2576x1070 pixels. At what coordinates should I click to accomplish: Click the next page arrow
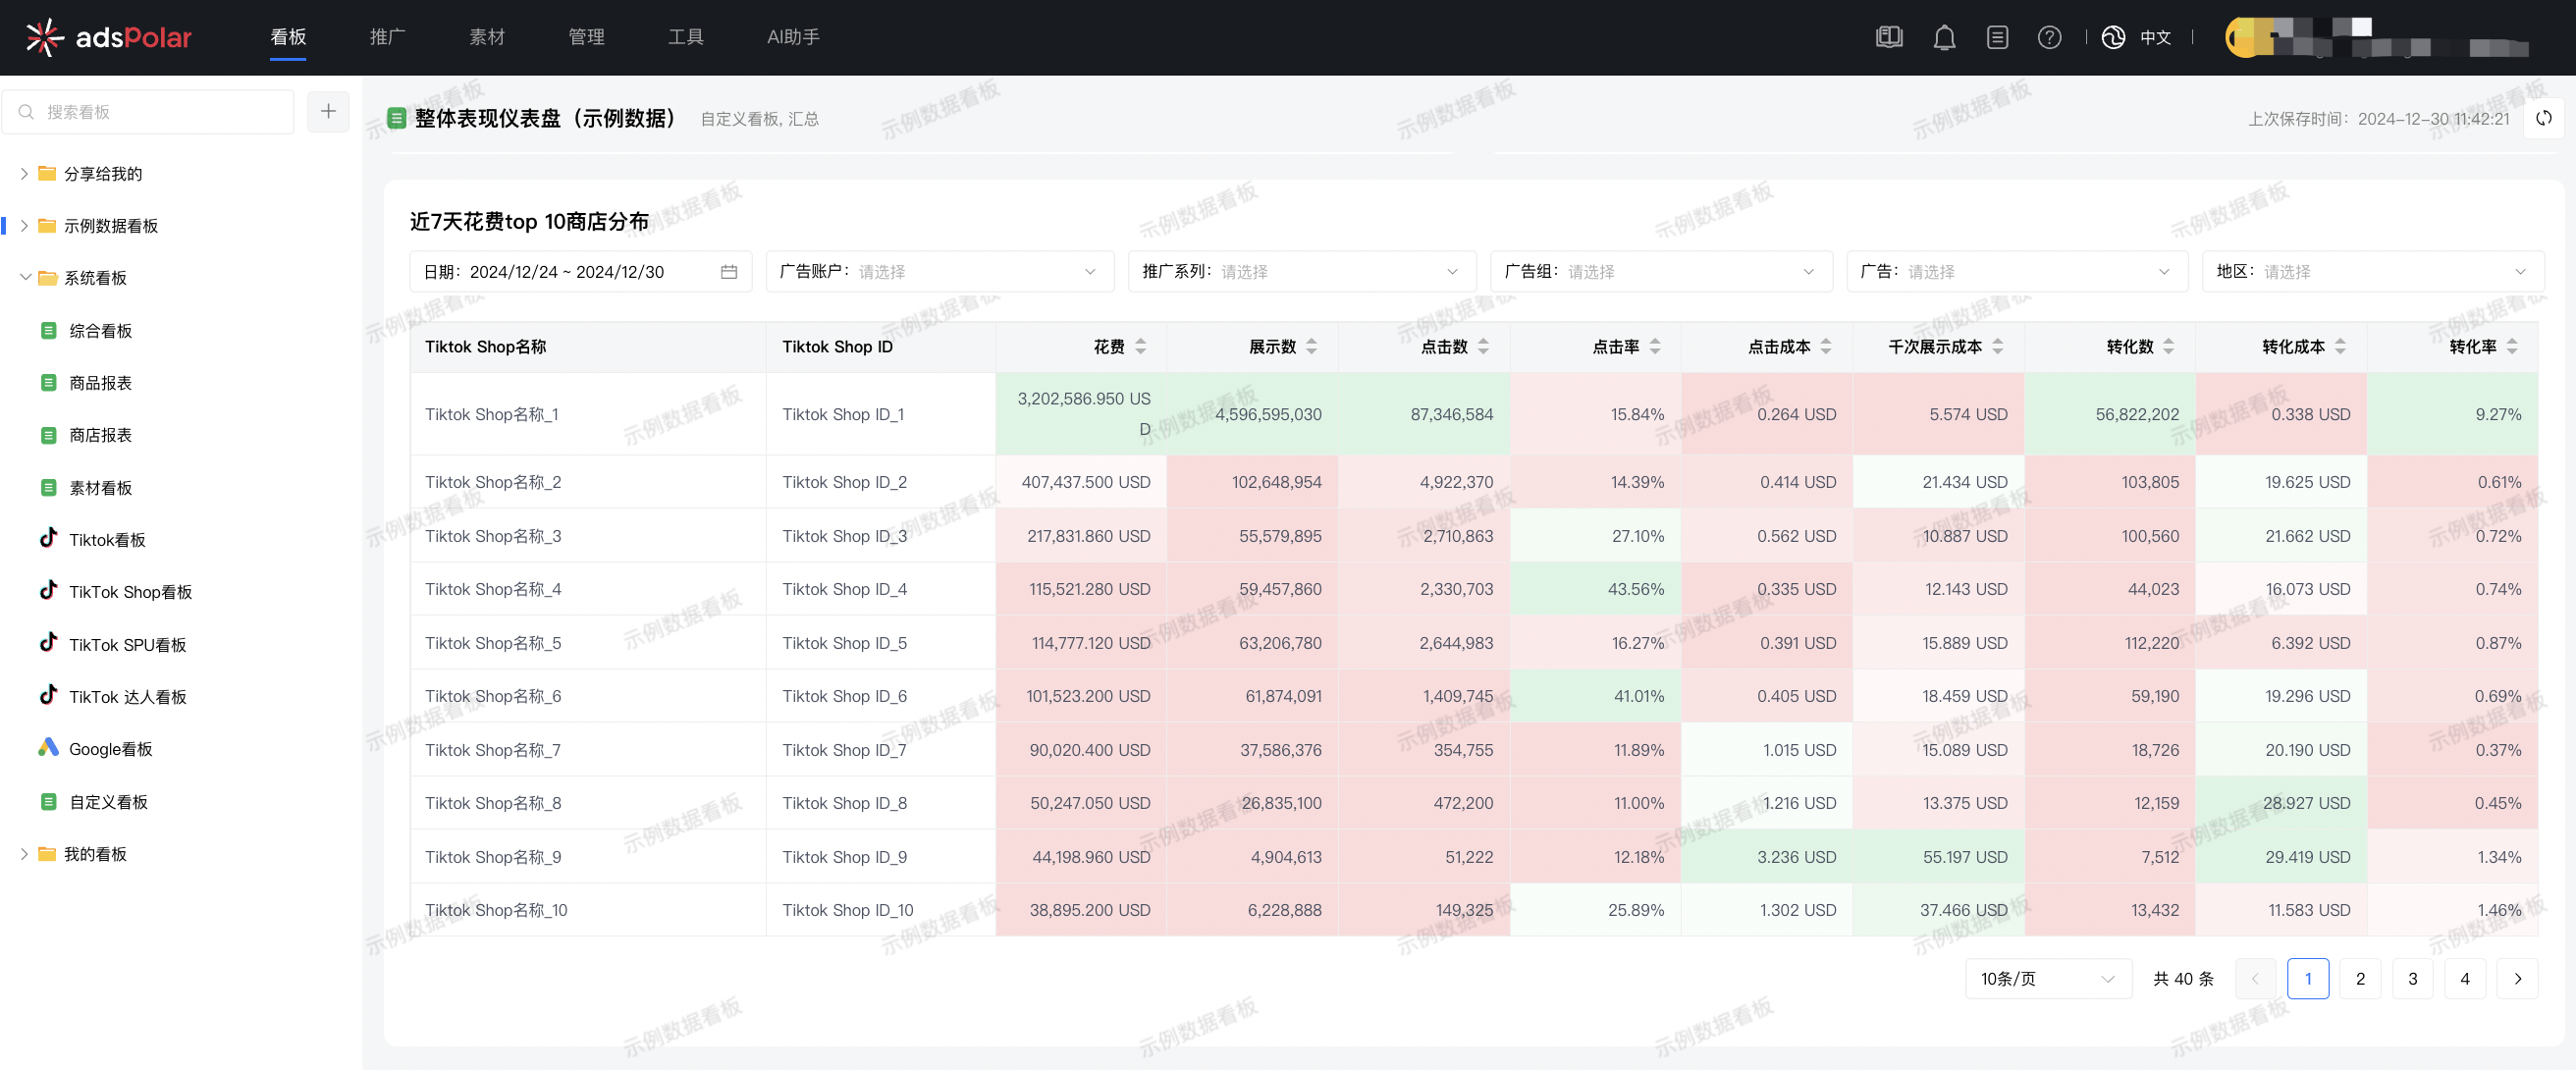click(2518, 979)
